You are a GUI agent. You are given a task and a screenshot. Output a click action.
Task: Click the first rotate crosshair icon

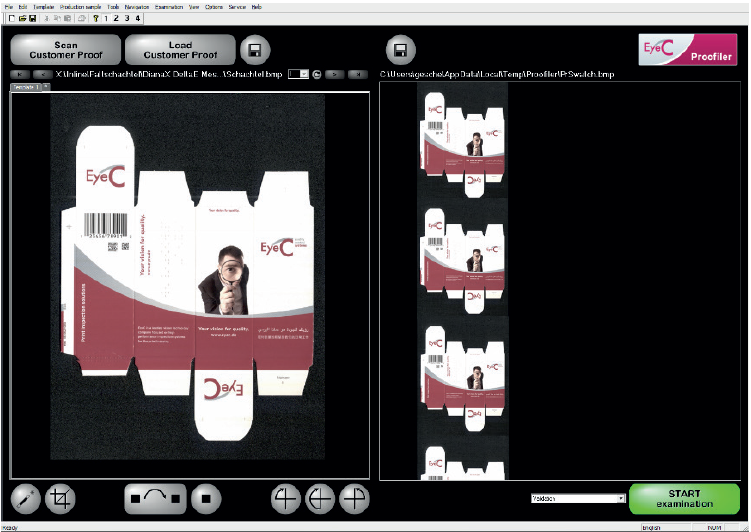tap(285, 499)
